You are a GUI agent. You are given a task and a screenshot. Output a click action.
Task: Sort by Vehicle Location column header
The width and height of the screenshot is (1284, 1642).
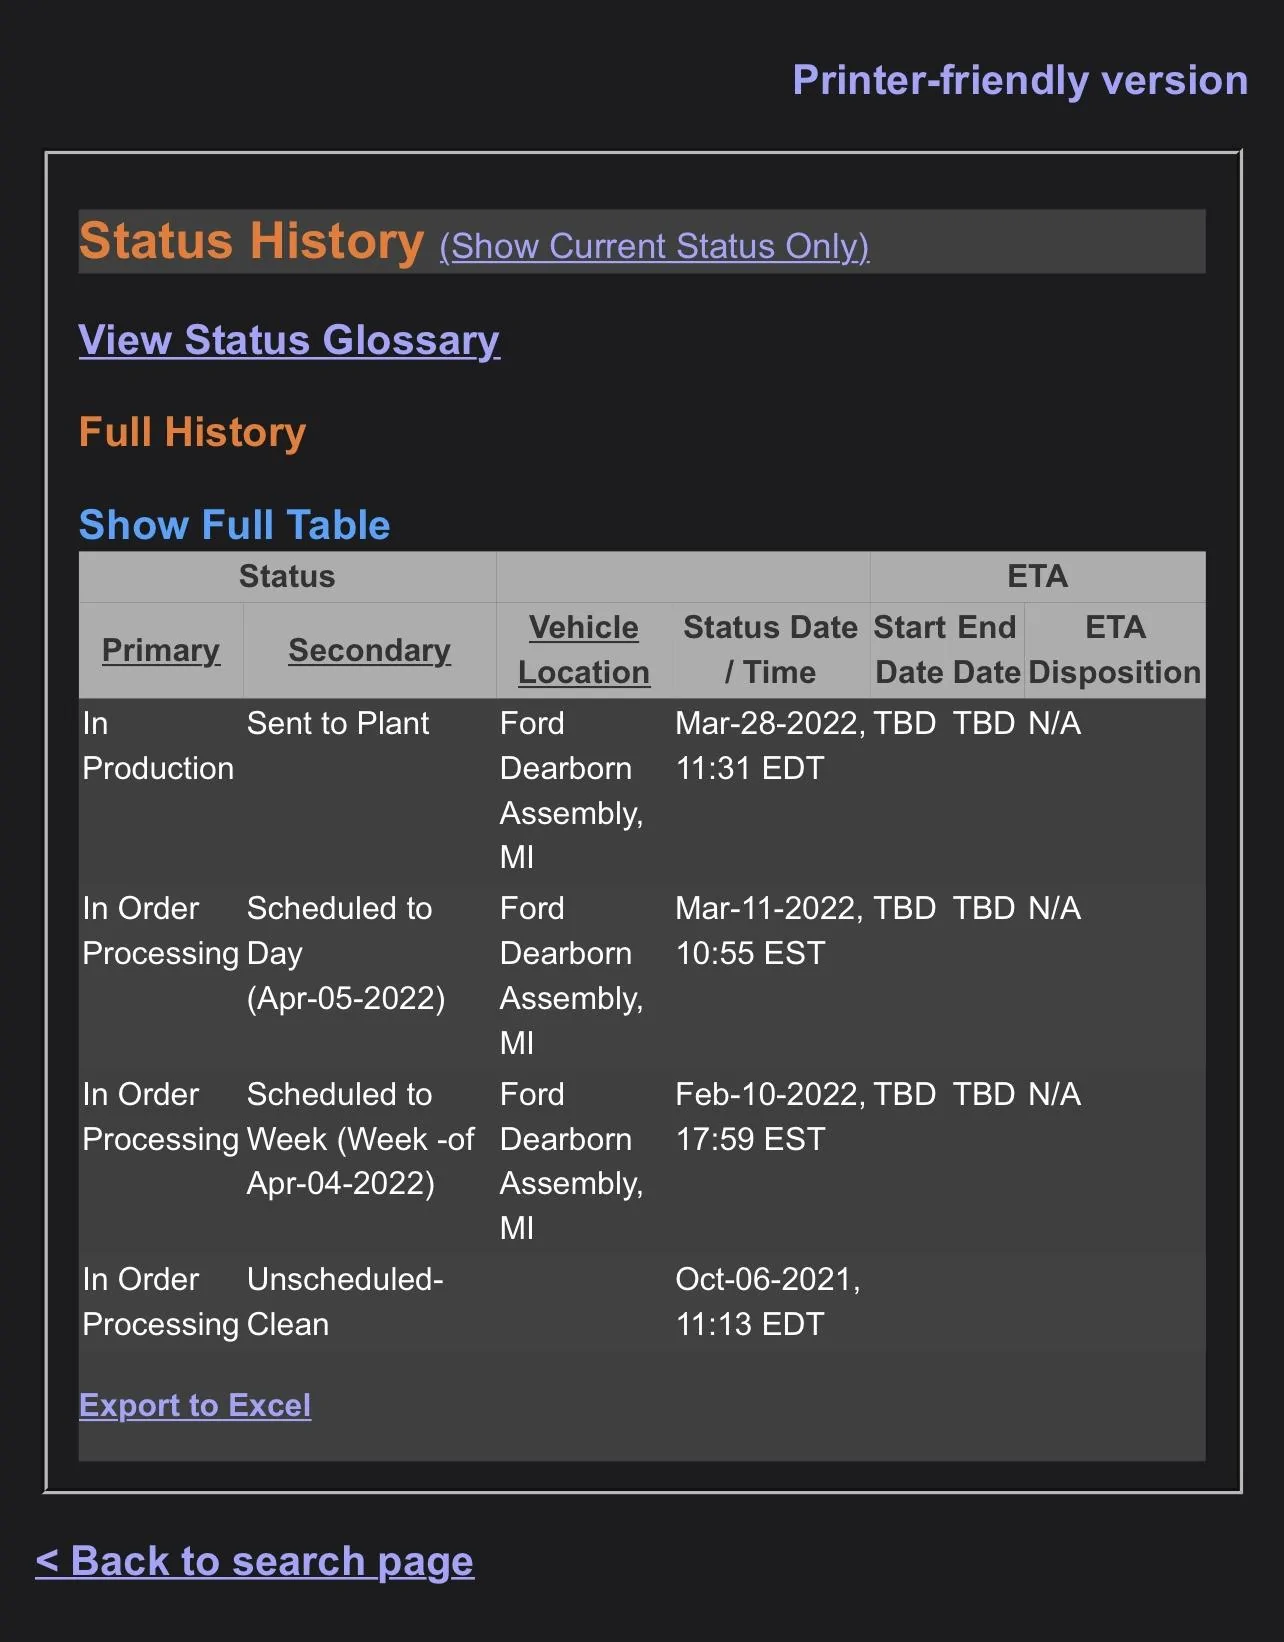584,650
